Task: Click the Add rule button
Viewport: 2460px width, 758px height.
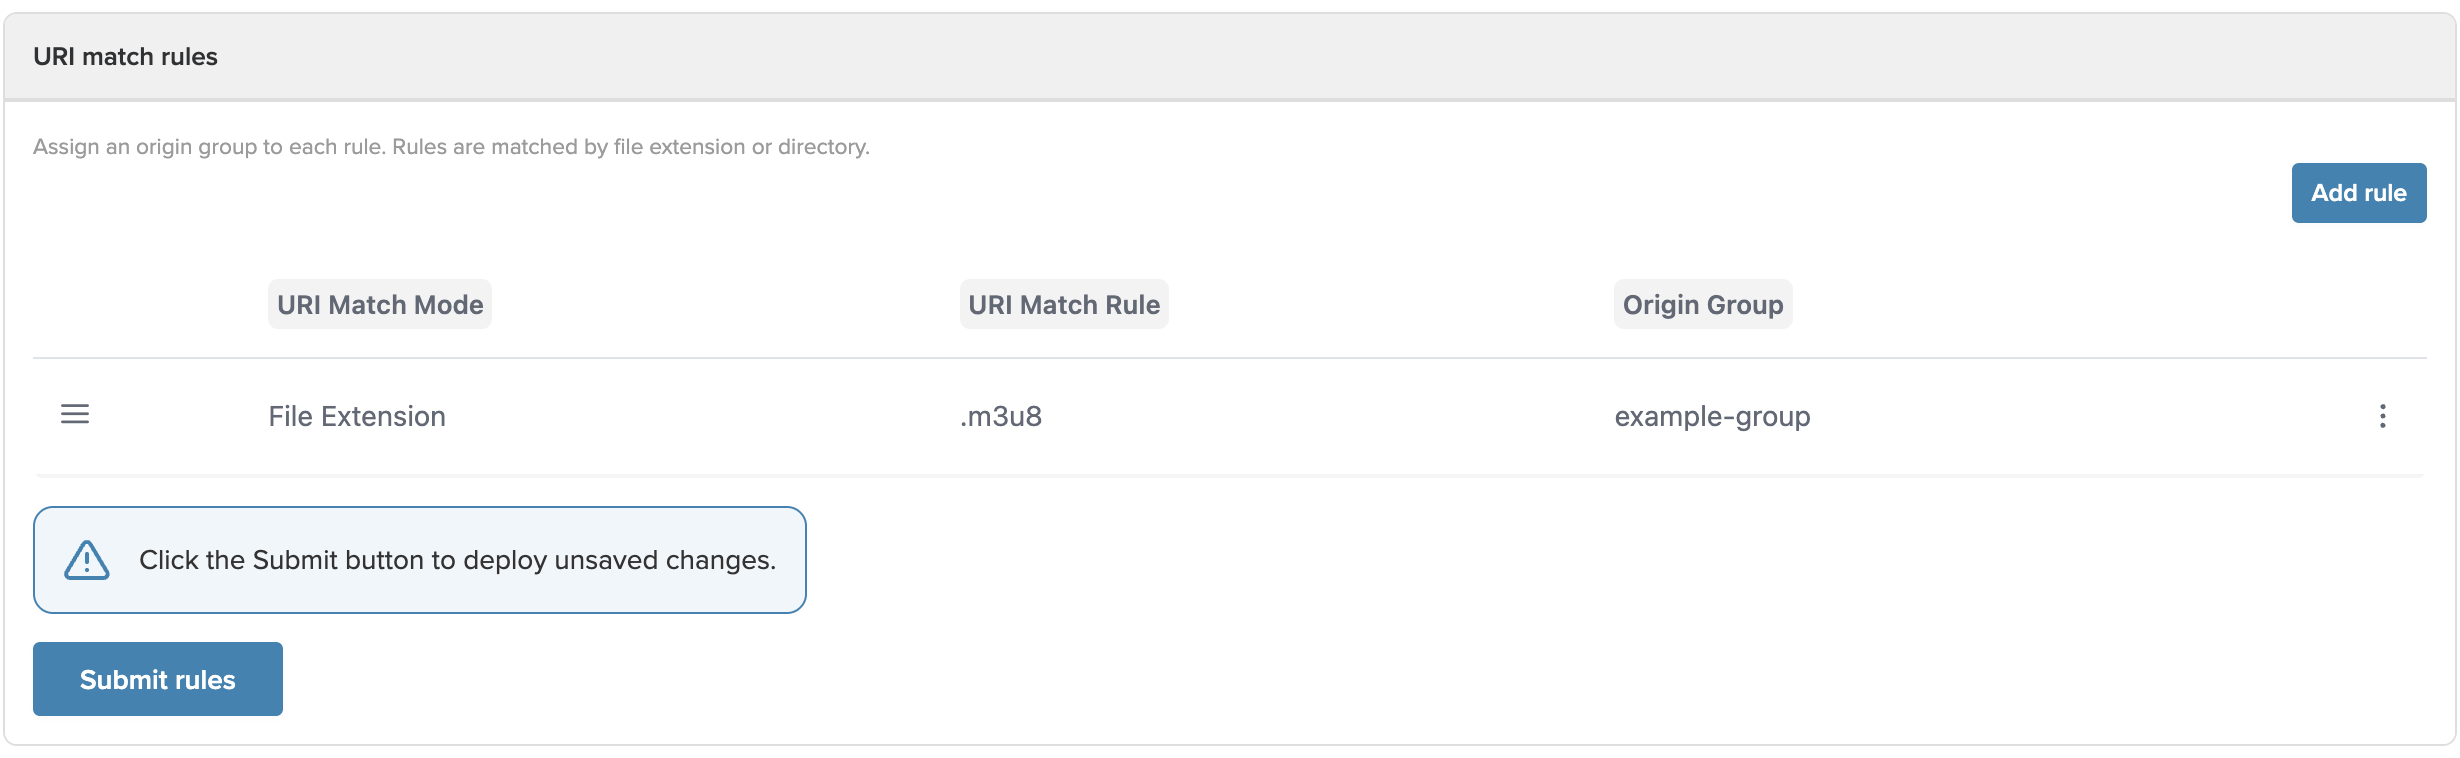Action: [x=2358, y=193]
